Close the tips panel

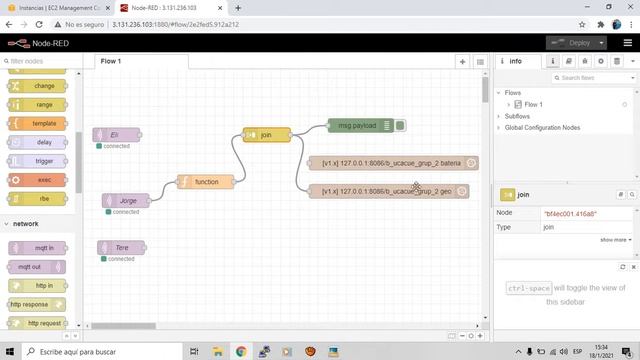coord(633,267)
